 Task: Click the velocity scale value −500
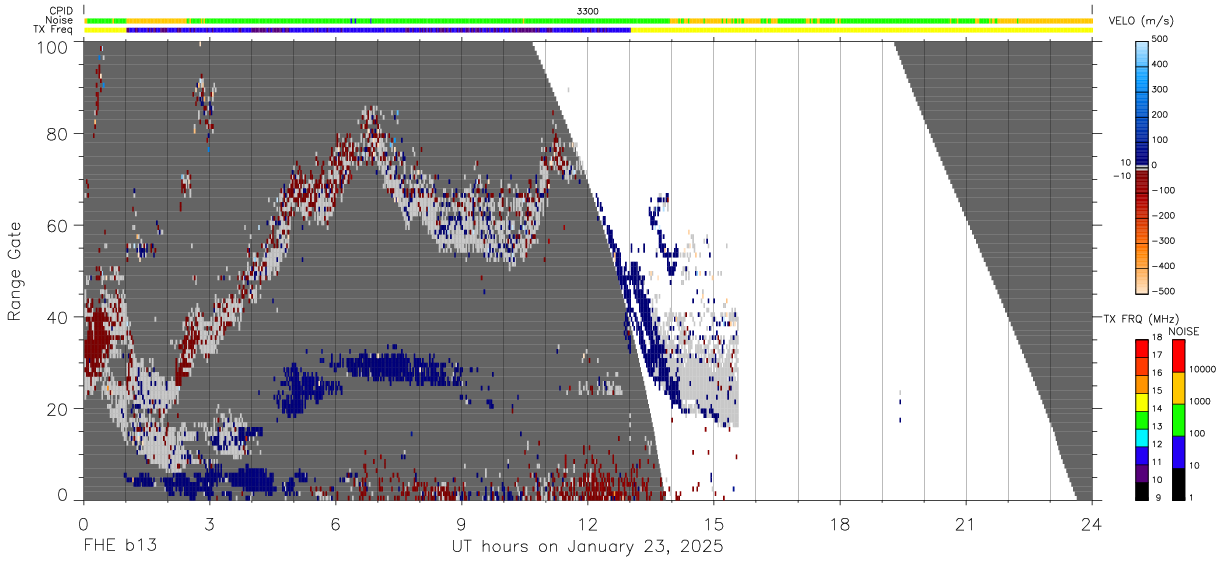(x=1163, y=292)
